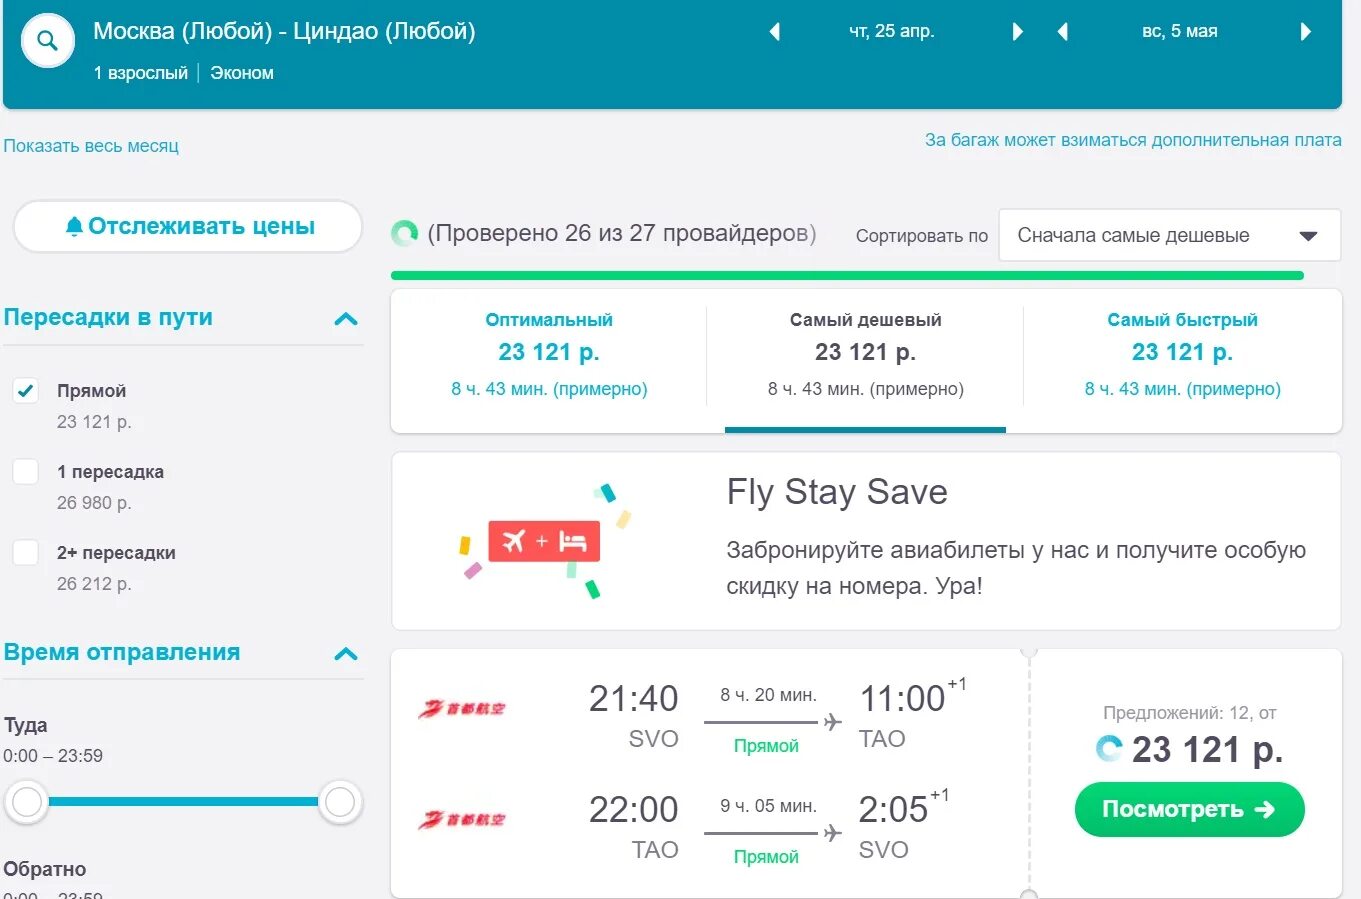Go to previous return date arrow
Viewport: 1361px width, 899px height.
pos(1062,32)
